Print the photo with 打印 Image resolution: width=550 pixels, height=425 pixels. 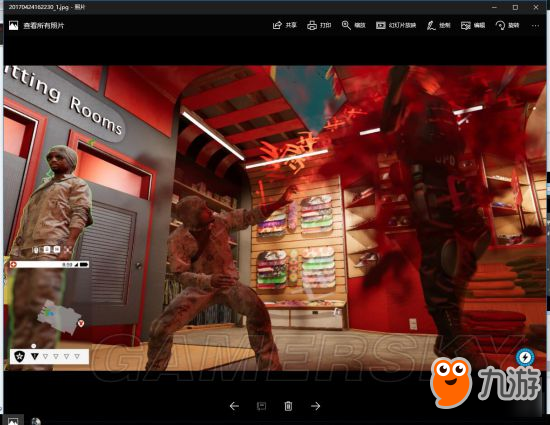point(319,25)
